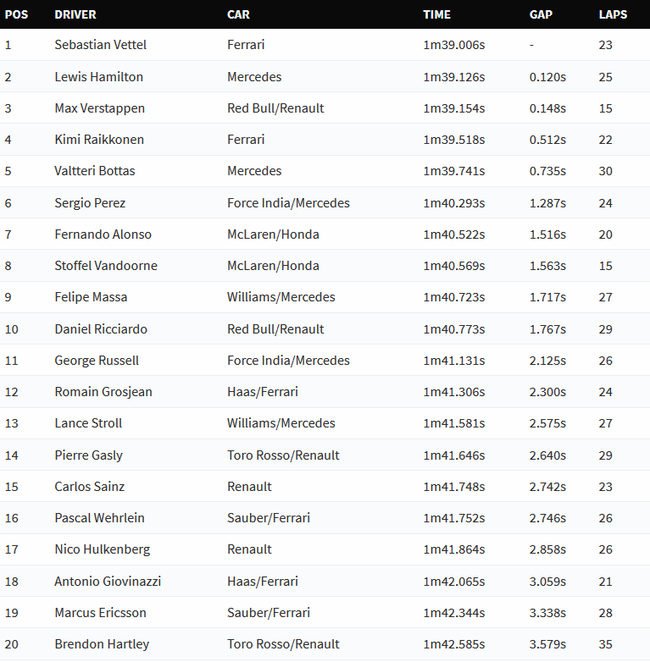The height and width of the screenshot is (662, 650).
Task: Click Kimi Raikkonen driver entry
Action: point(99,140)
